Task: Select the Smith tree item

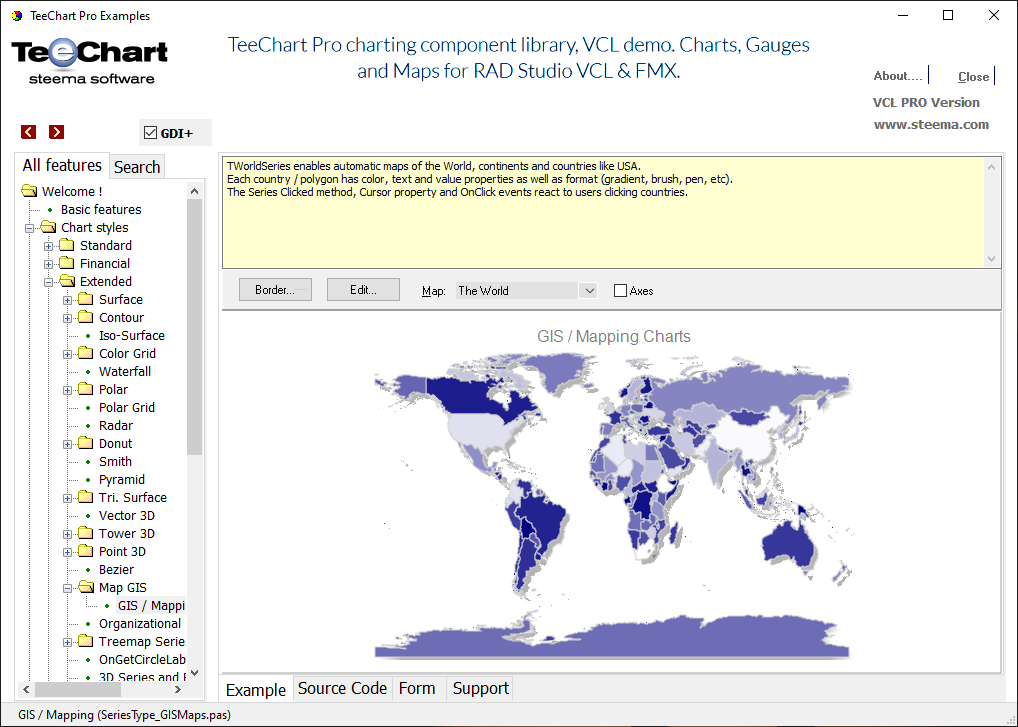Action: [115, 462]
